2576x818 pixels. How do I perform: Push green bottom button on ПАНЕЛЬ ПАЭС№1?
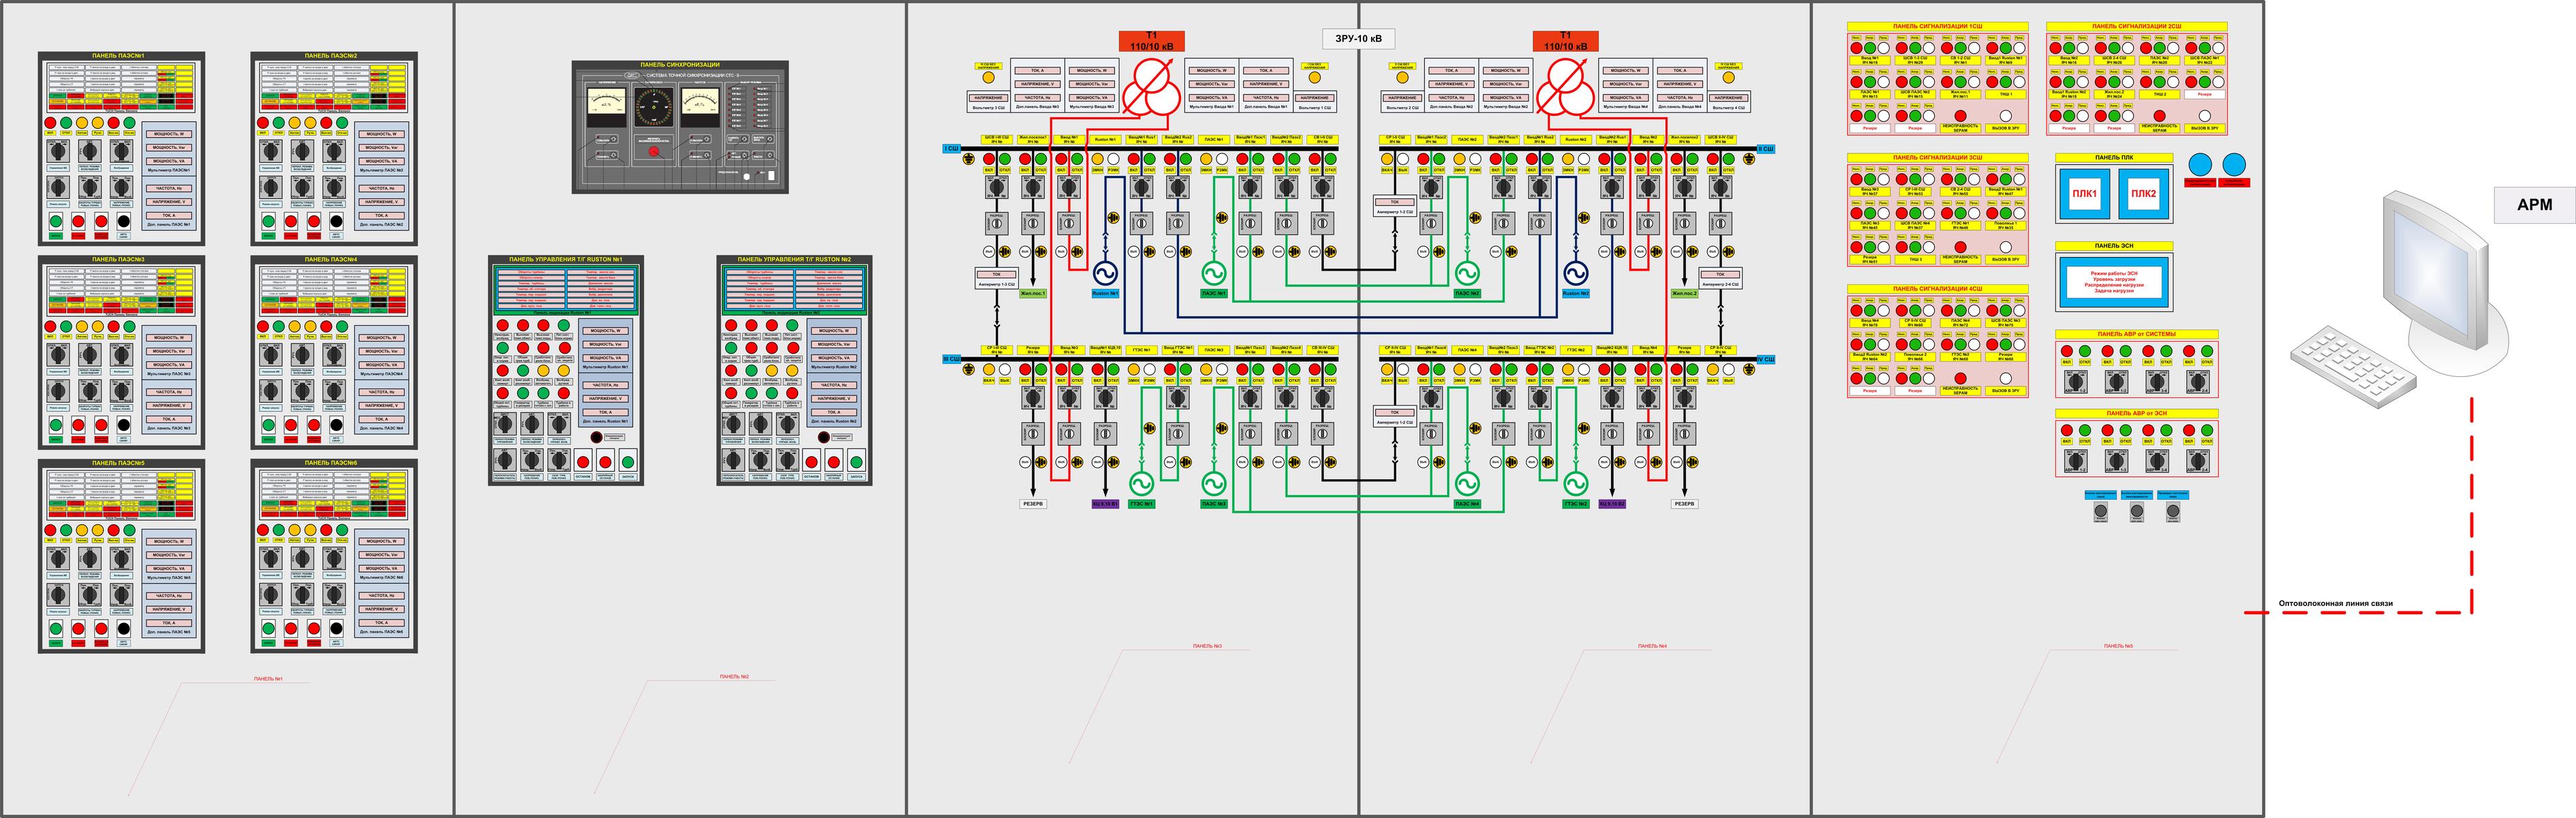click(56, 220)
